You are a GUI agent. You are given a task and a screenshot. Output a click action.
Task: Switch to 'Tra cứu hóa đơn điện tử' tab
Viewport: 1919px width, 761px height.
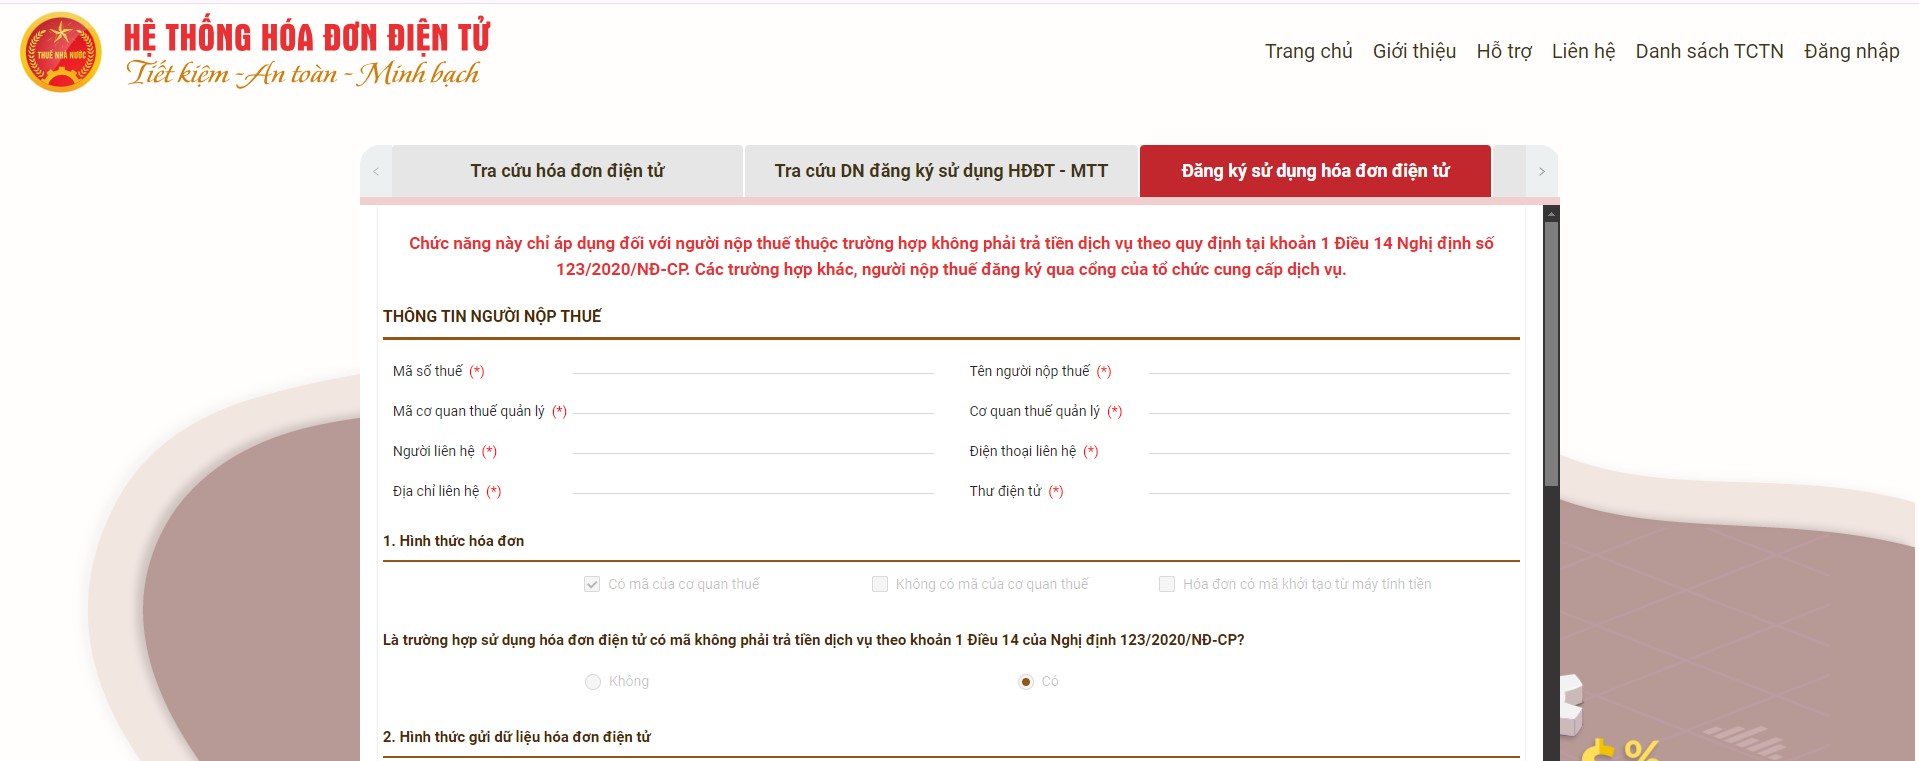[x=567, y=171]
